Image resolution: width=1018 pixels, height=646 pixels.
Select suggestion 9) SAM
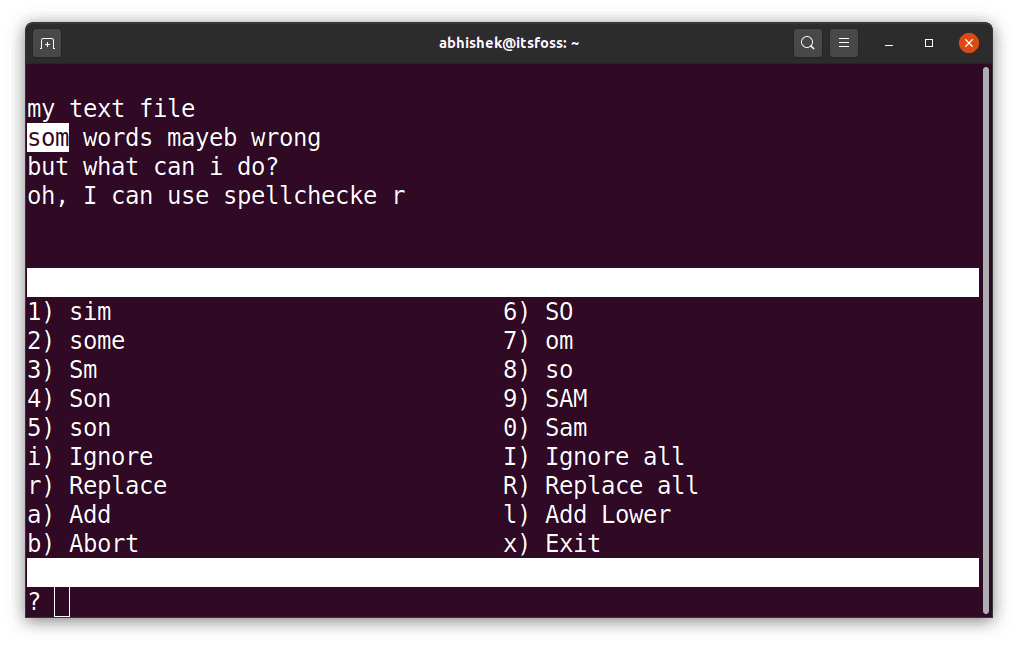coord(546,398)
